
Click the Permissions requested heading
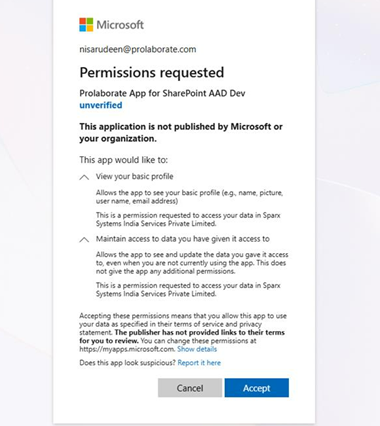(152, 72)
